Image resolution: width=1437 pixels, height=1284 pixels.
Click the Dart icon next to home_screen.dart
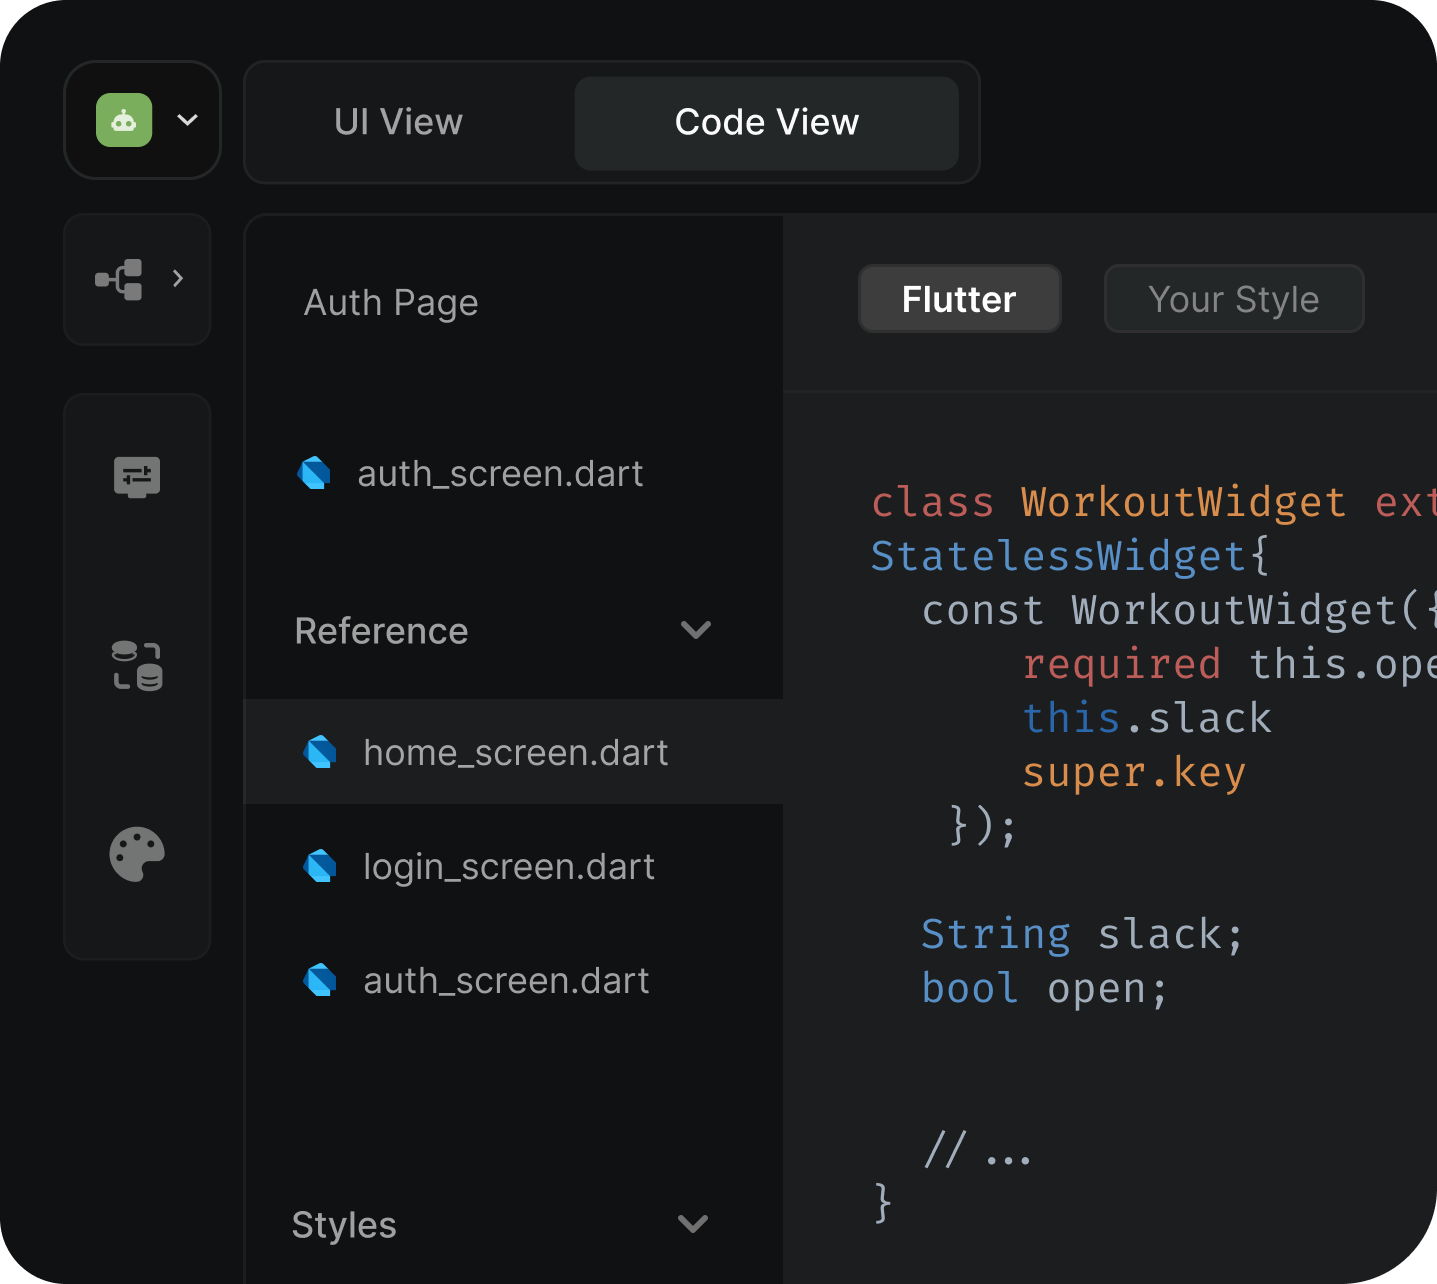click(320, 752)
